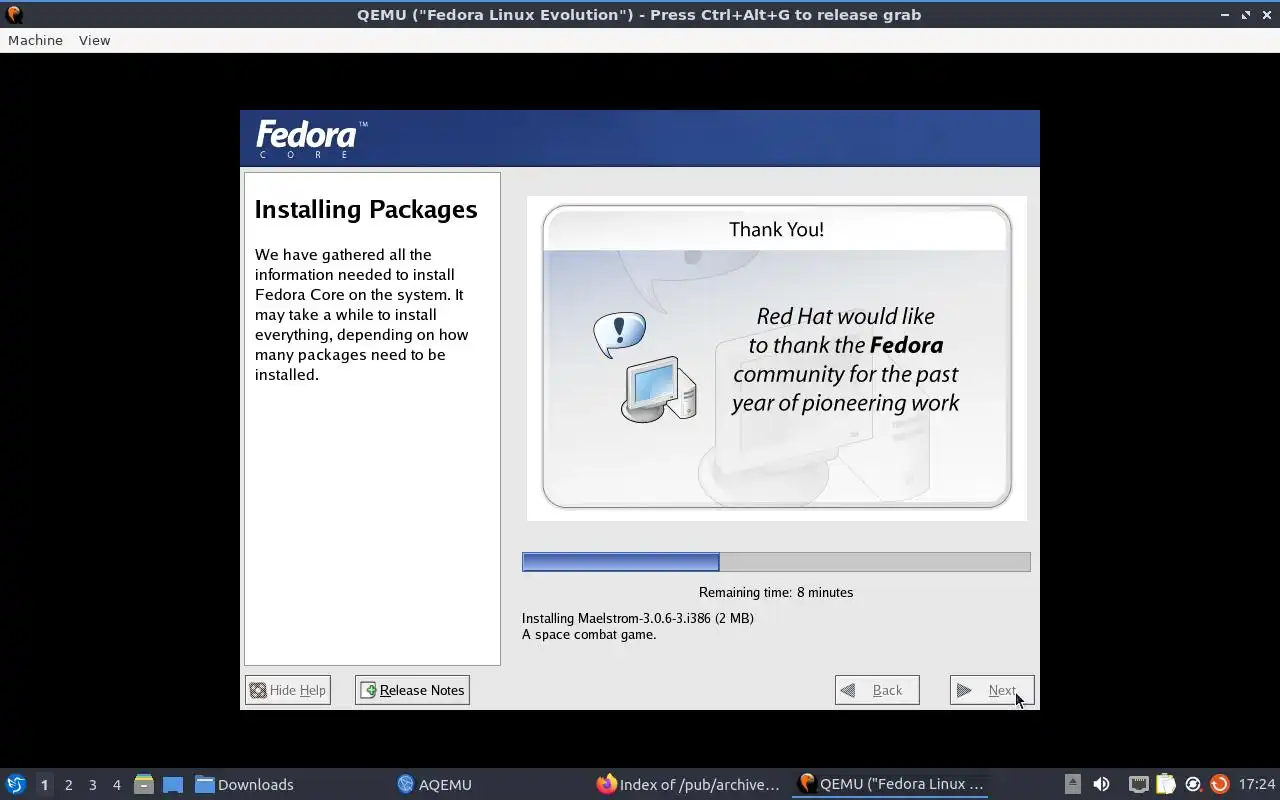Image resolution: width=1280 pixels, height=800 pixels.
Task: Switch to workspace 4
Action: click(116, 785)
